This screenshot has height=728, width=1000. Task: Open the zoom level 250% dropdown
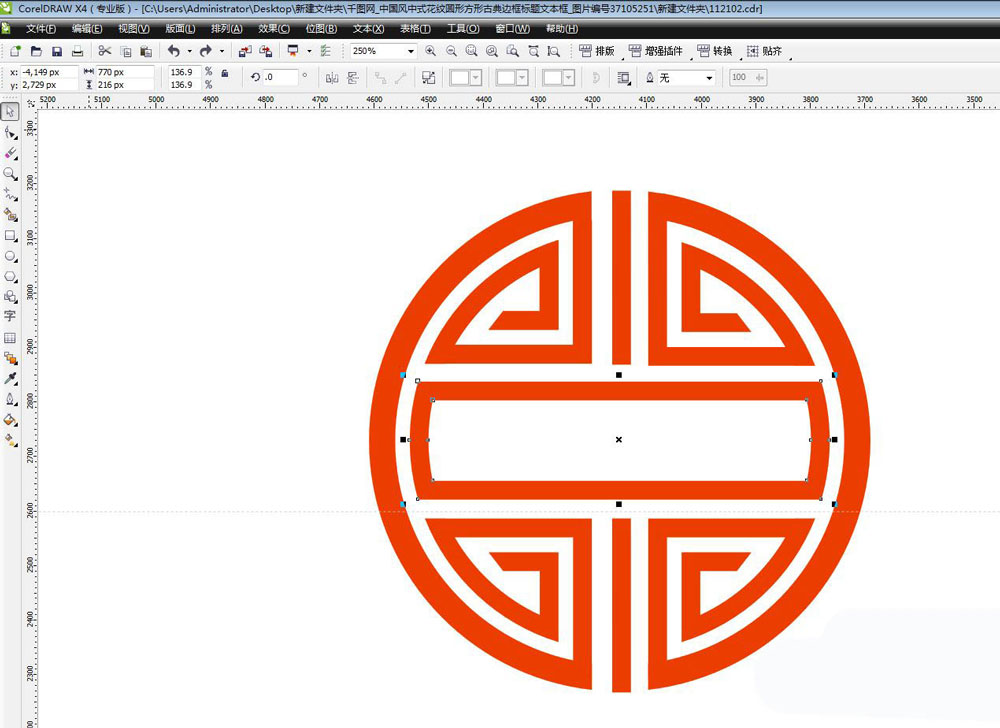pyautogui.click(x=411, y=51)
